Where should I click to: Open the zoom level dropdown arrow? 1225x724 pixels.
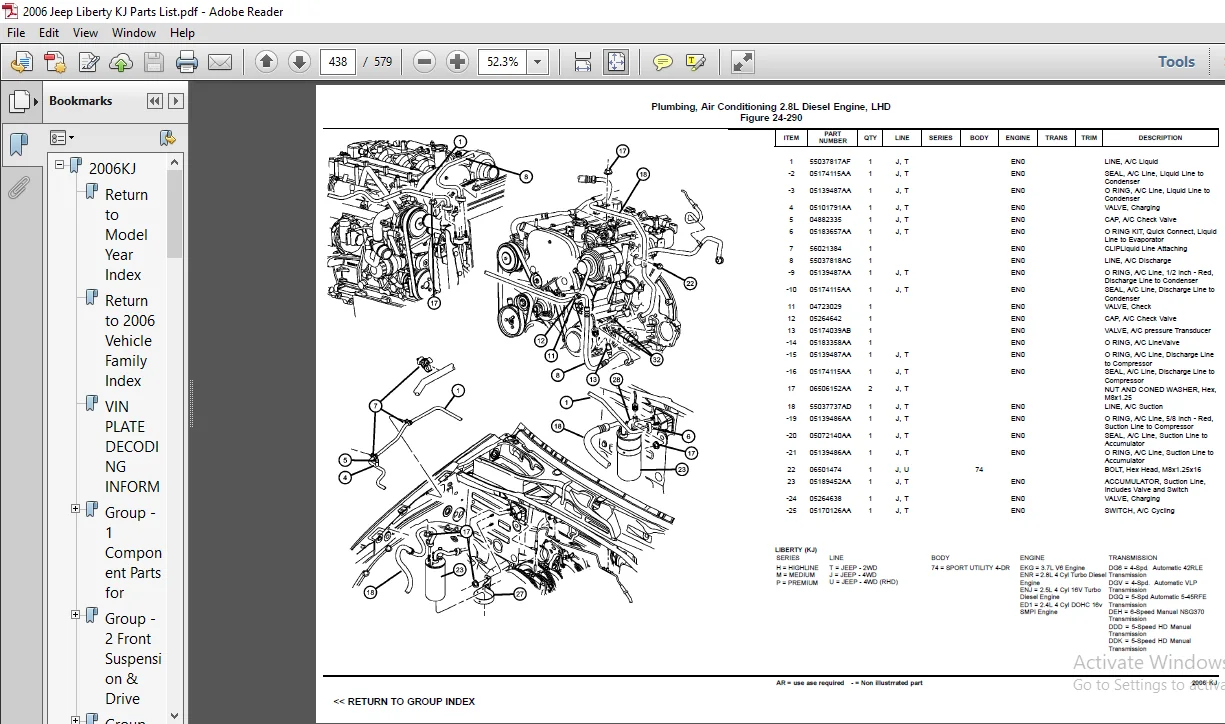pos(538,62)
